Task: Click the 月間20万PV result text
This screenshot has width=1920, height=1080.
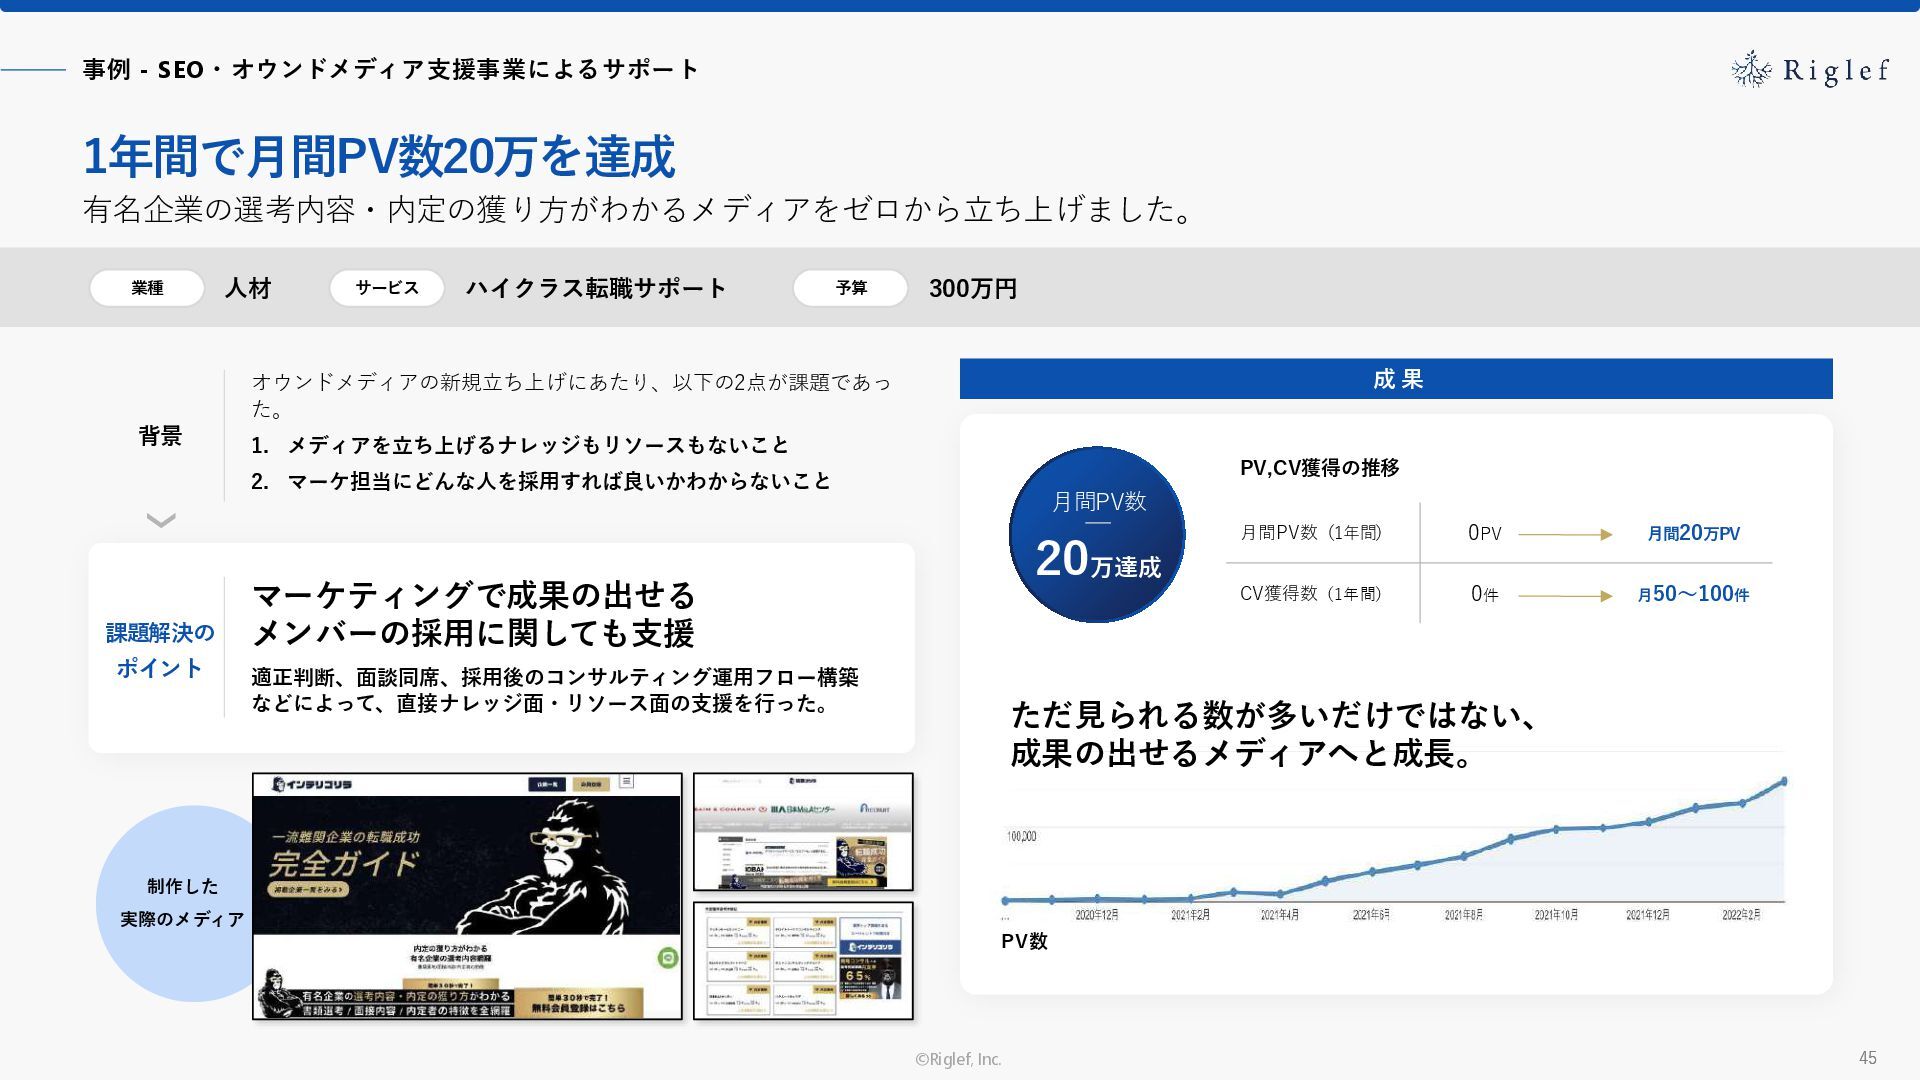Action: pyautogui.click(x=1693, y=534)
